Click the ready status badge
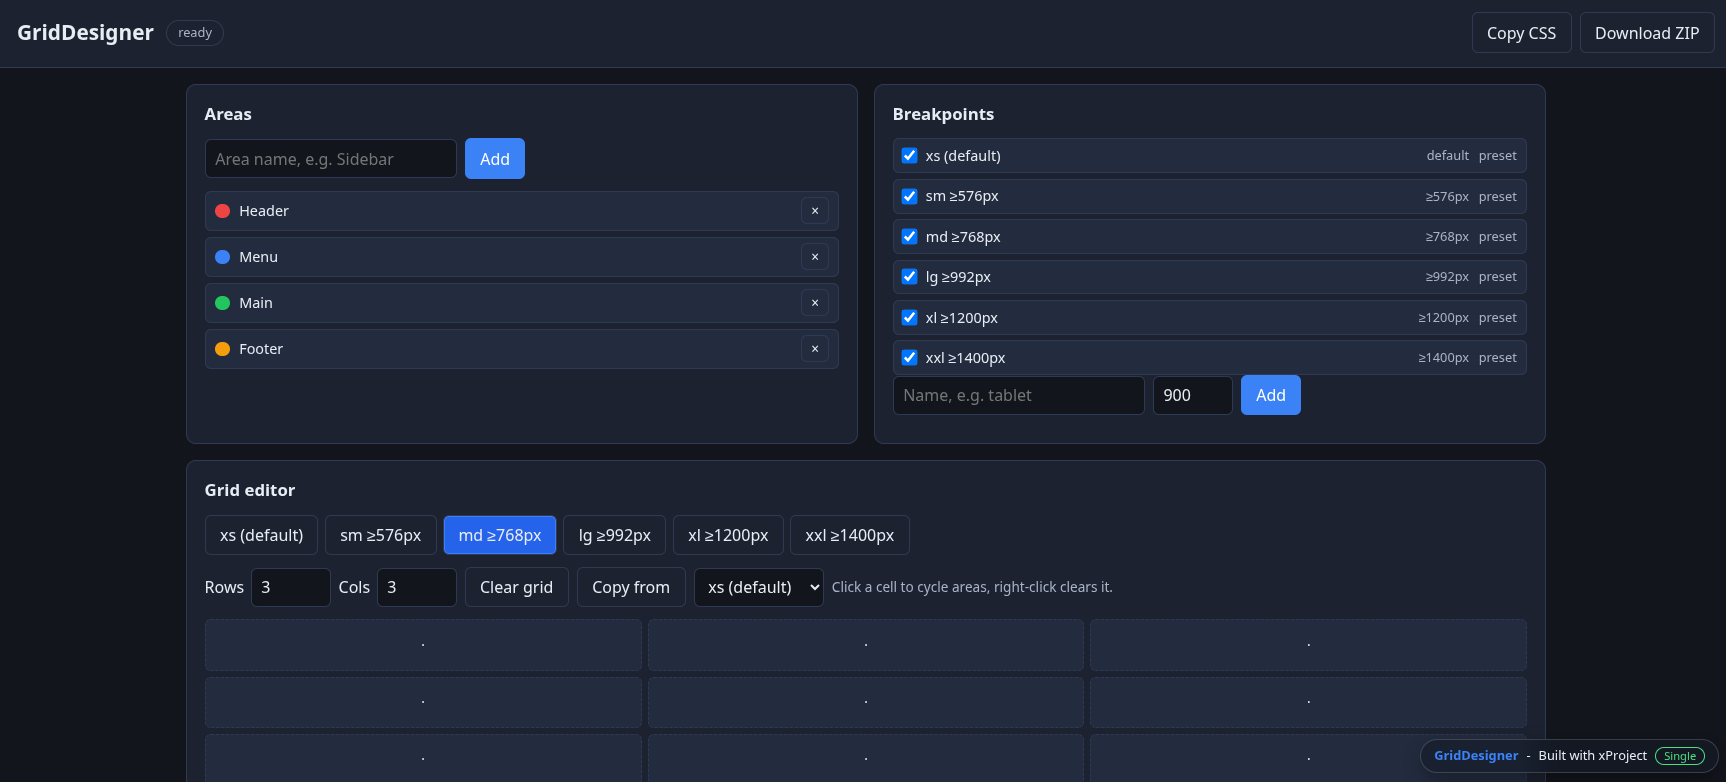Viewport: 1726px width, 782px height. 195,33
